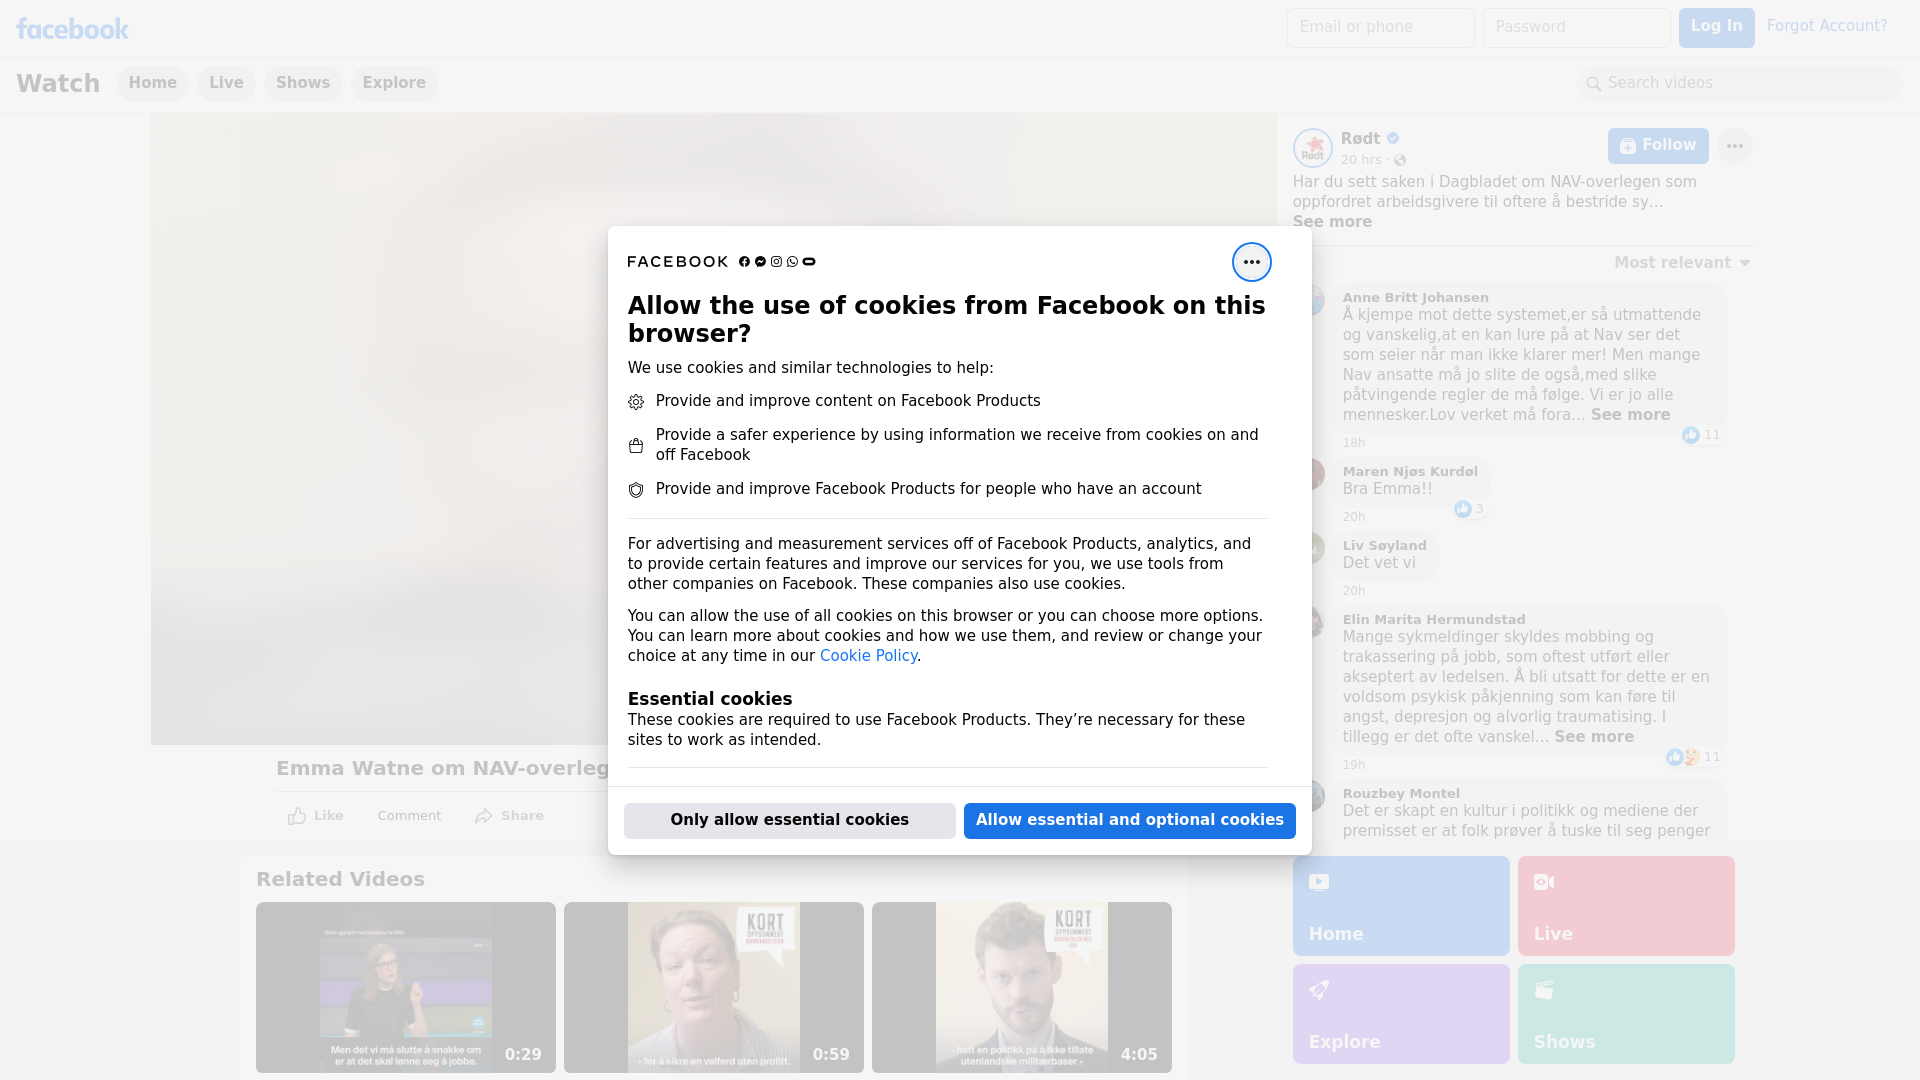The image size is (1920, 1080).
Task: Click the Like thumbs-up icon
Action: coord(297,816)
